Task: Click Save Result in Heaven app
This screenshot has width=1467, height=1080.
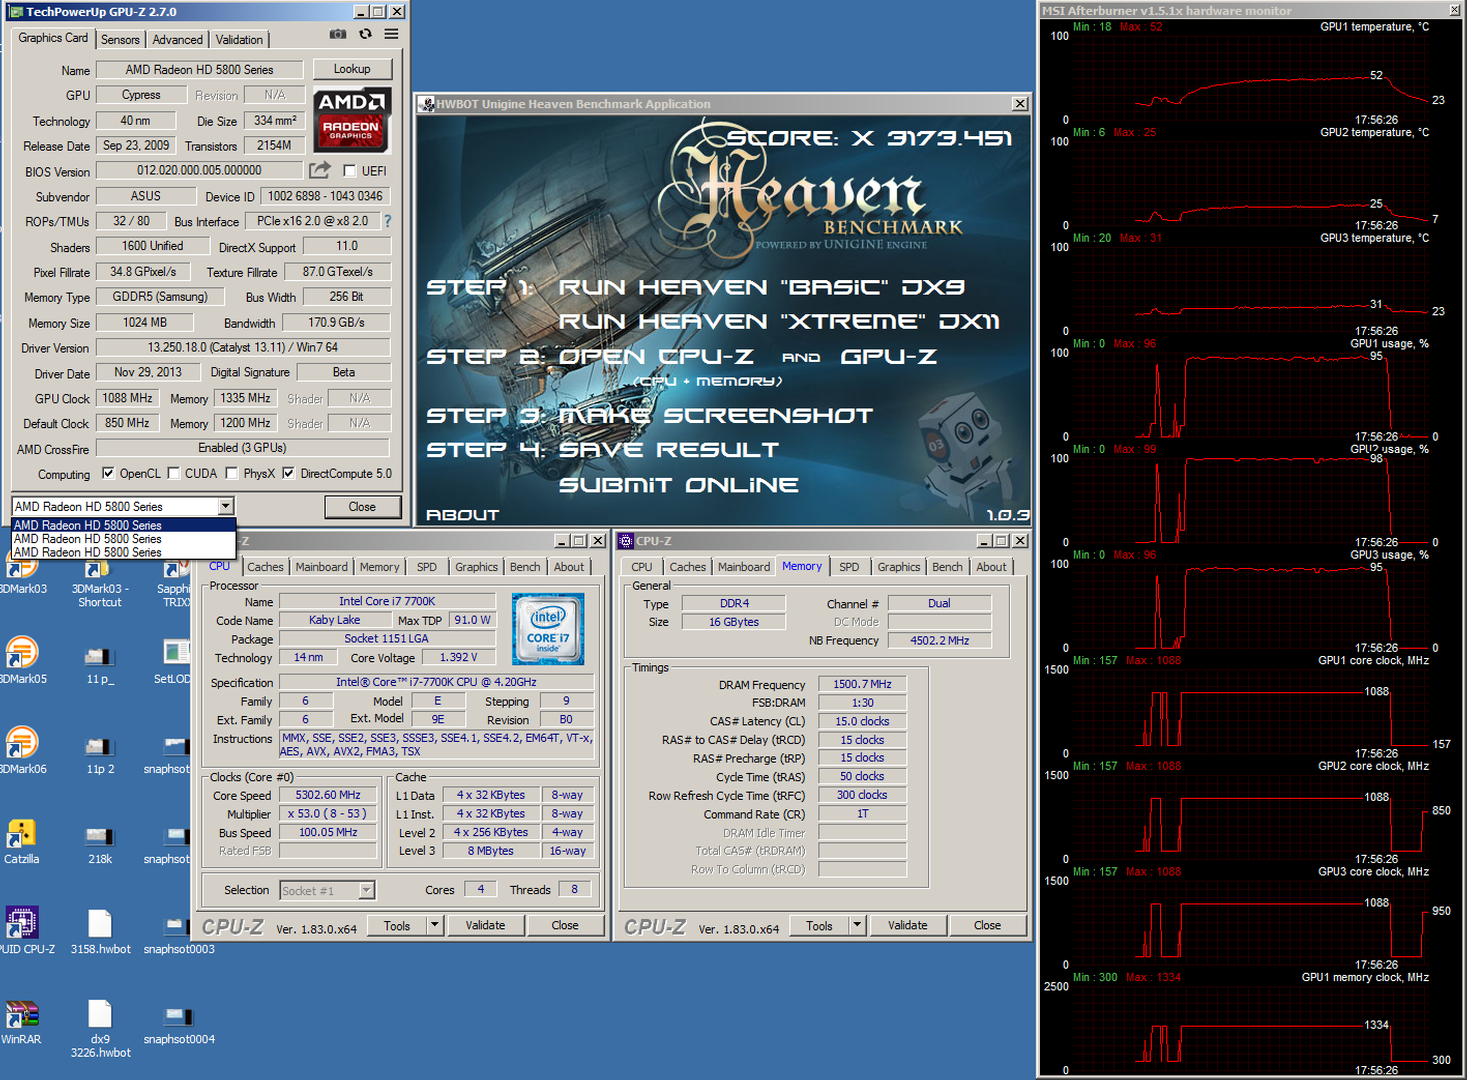Action: [x=668, y=451]
